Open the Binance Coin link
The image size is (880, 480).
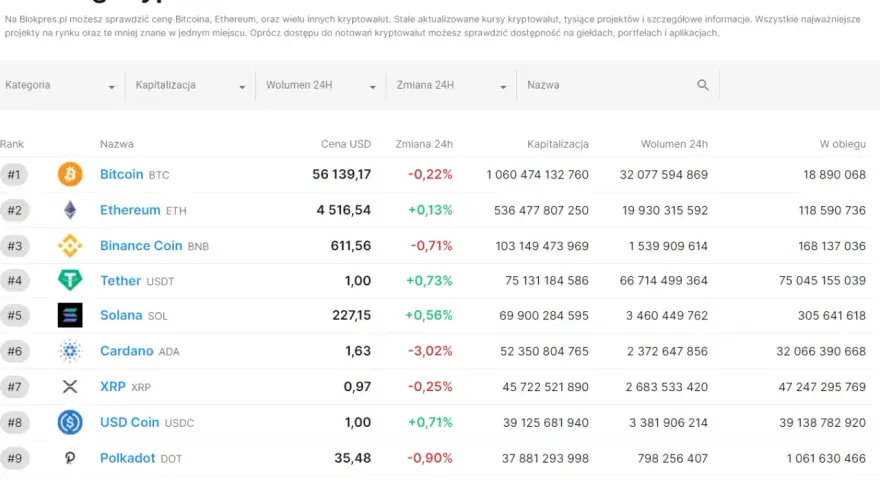coord(141,245)
